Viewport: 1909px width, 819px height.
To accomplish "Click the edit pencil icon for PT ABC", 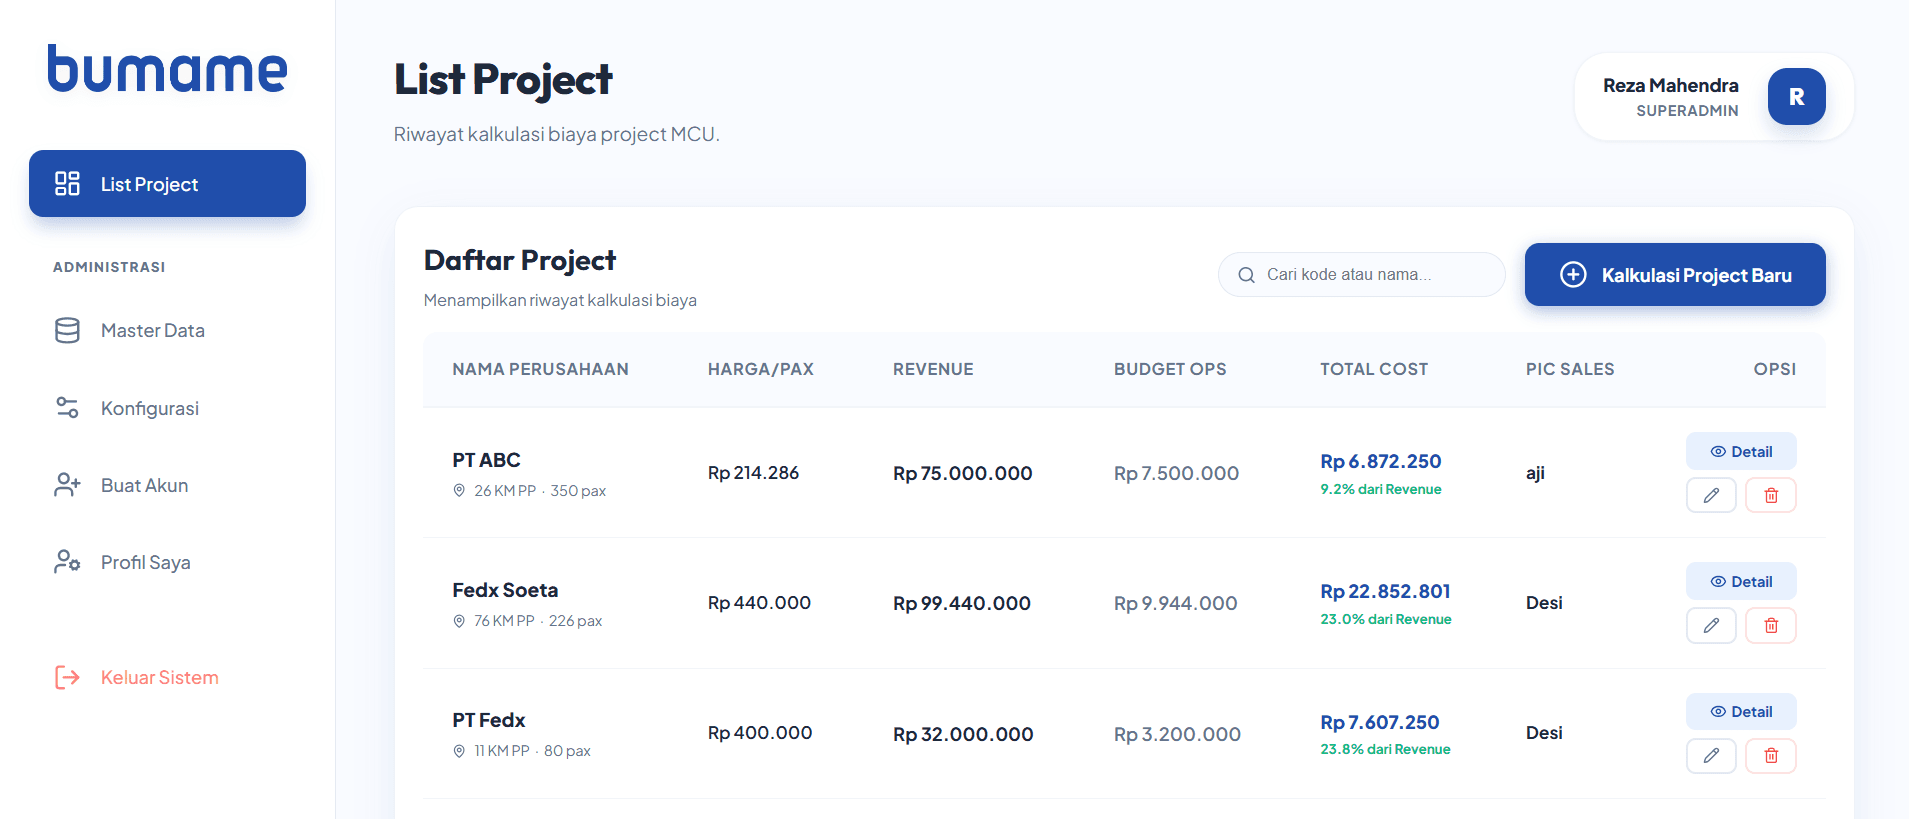I will (1711, 495).
